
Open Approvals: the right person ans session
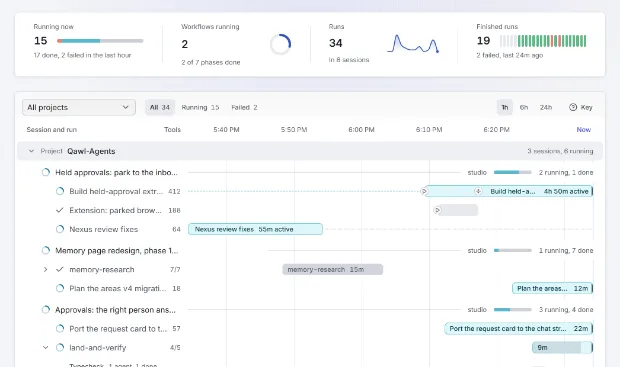tap(115, 310)
